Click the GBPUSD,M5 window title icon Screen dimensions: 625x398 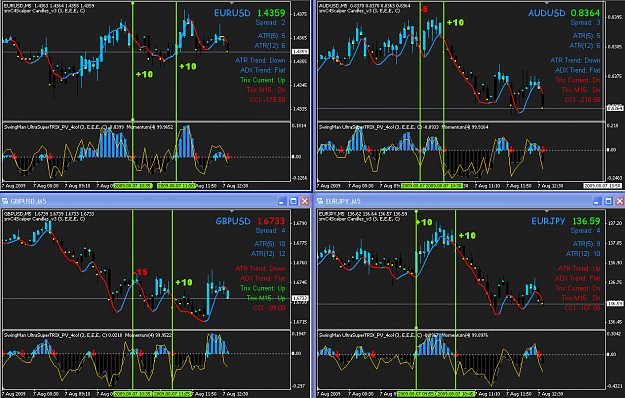[x=5, y=201]
